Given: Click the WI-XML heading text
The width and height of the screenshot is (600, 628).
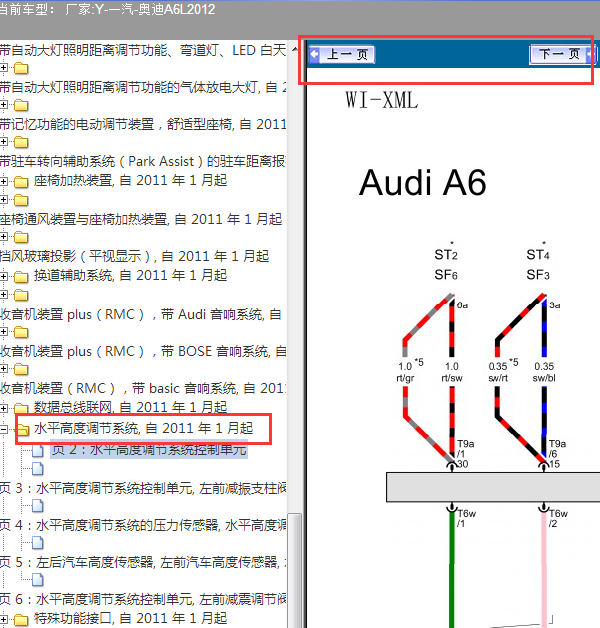Looking at the screenshot, I should pyautogui.click(x=381, y=100).
